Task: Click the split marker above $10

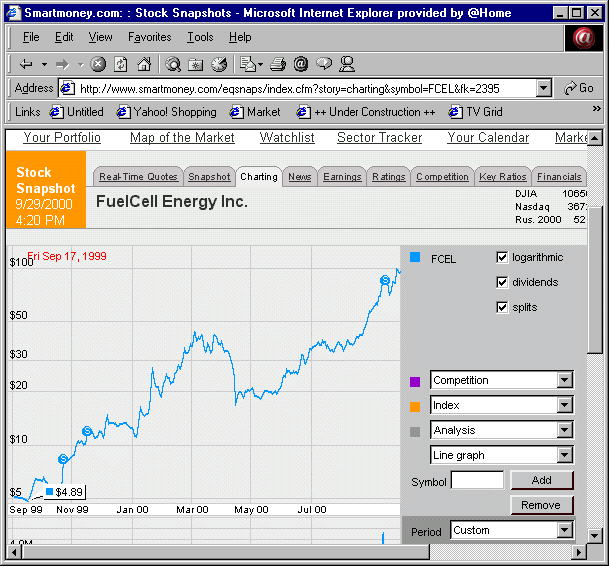Action: point(87,431)
